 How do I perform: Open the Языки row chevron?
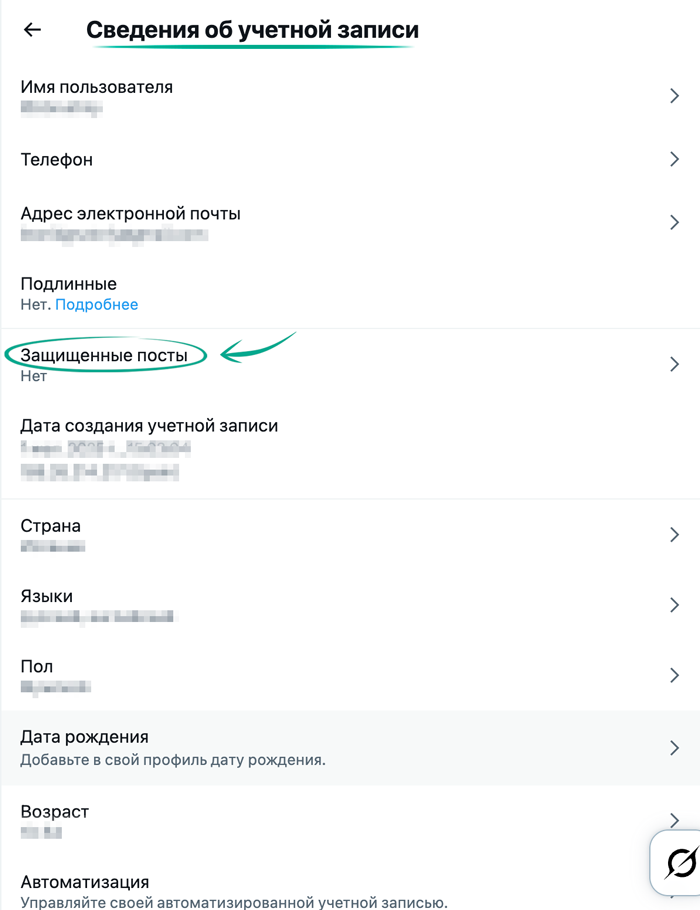pyautogui.click(x=675, y=605)
